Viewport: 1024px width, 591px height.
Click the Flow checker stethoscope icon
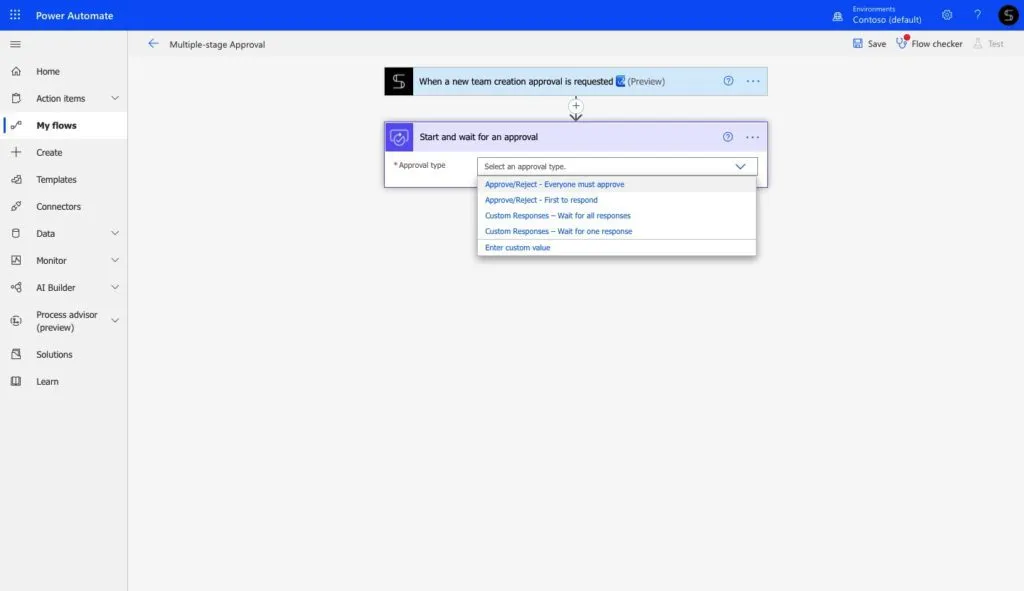click(902, 43)
